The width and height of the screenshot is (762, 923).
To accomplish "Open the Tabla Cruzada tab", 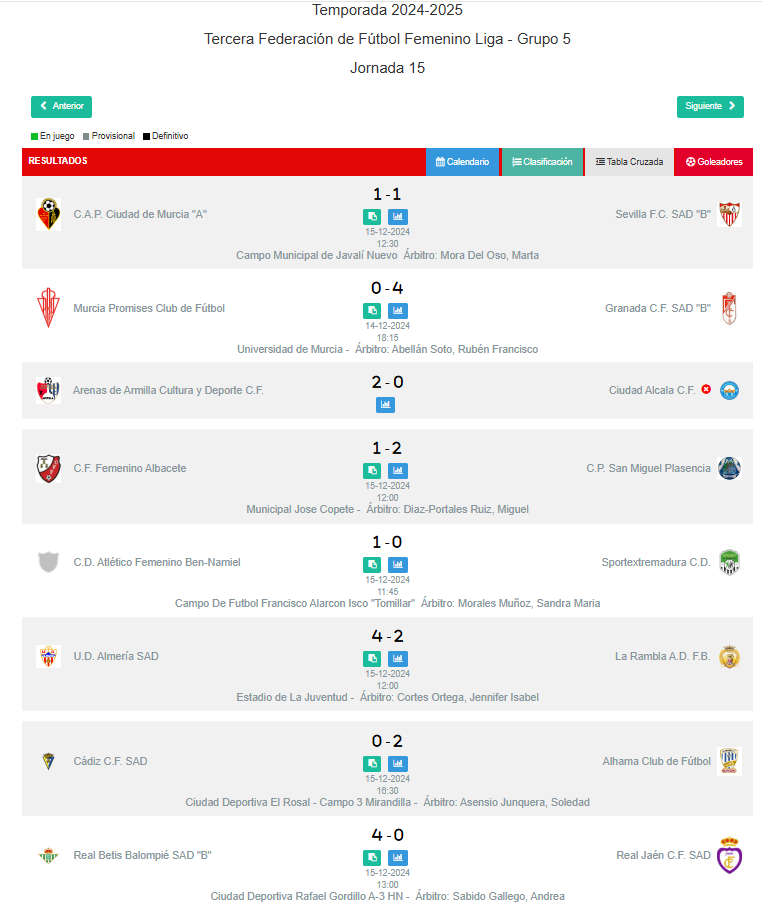I will [x=629, y=162].
